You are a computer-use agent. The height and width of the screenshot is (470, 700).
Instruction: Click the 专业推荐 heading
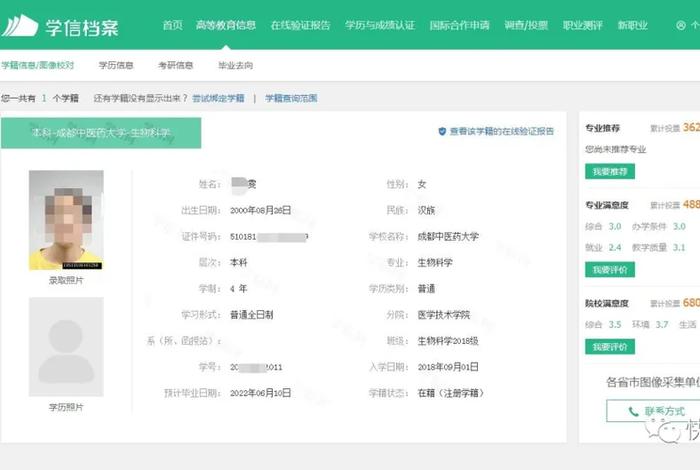[602, 128]
